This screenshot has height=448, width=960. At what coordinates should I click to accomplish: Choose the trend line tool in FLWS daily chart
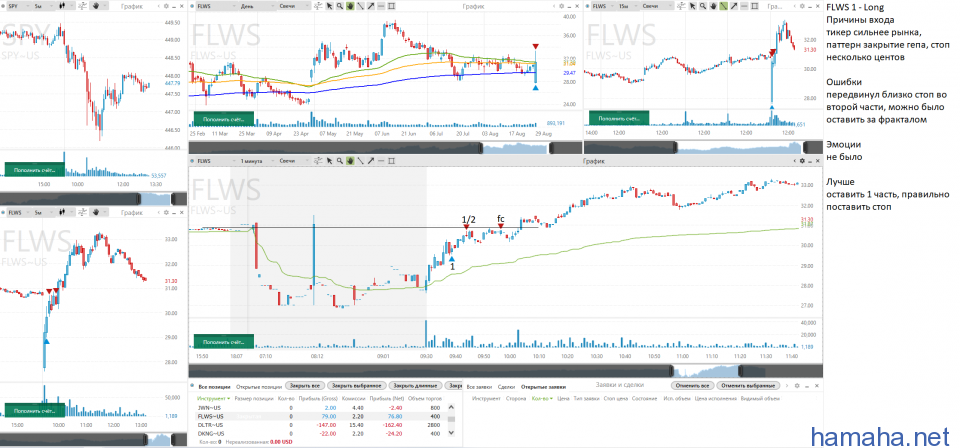point(361,6)
